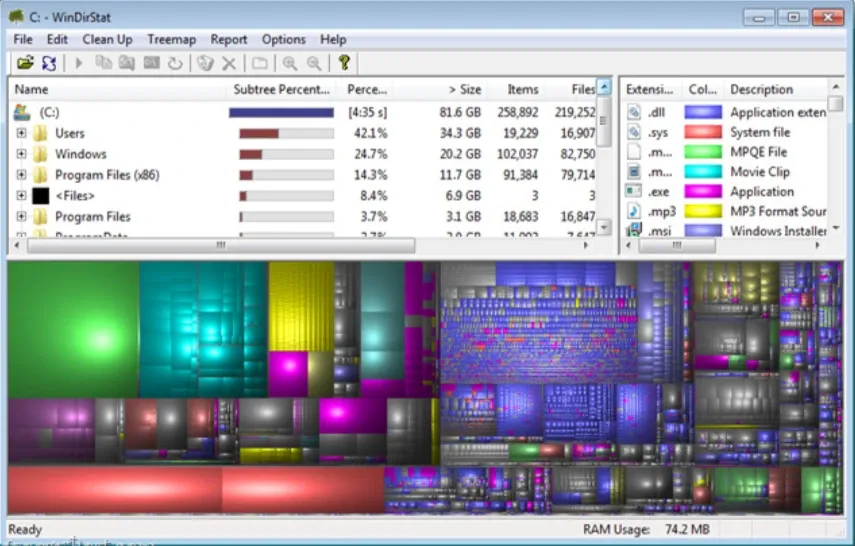The height and width of the screenshot is (546, 855).
Task: Open the Treemap menu
Action: [x=171, y=39]
